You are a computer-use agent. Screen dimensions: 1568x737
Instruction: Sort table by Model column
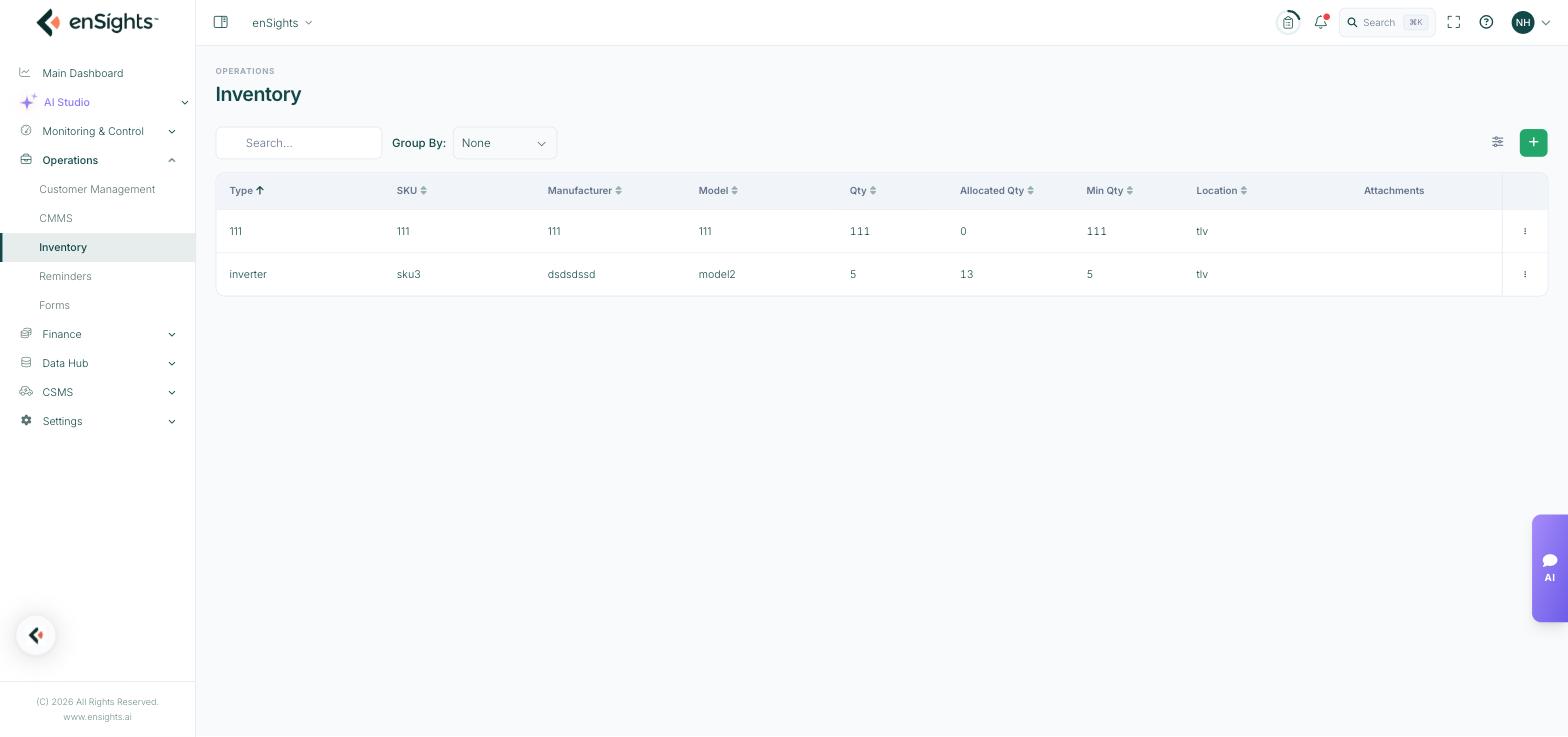[x=718, y=190]
